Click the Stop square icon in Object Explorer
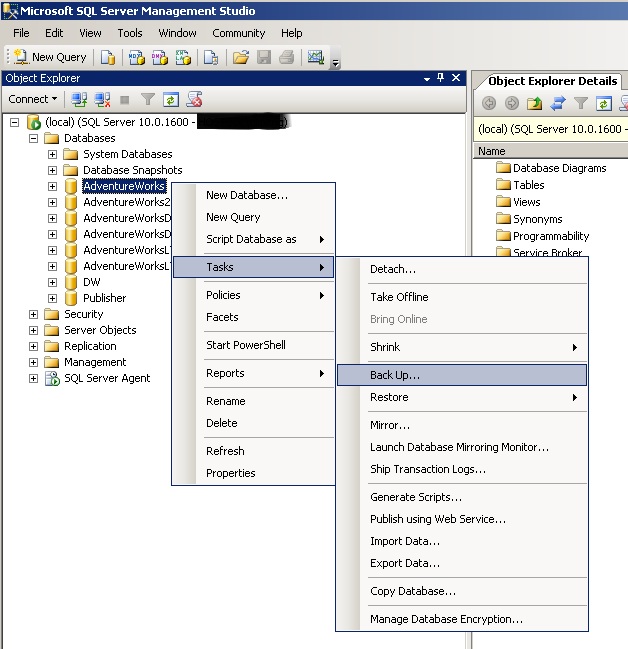 click(125, 100)
